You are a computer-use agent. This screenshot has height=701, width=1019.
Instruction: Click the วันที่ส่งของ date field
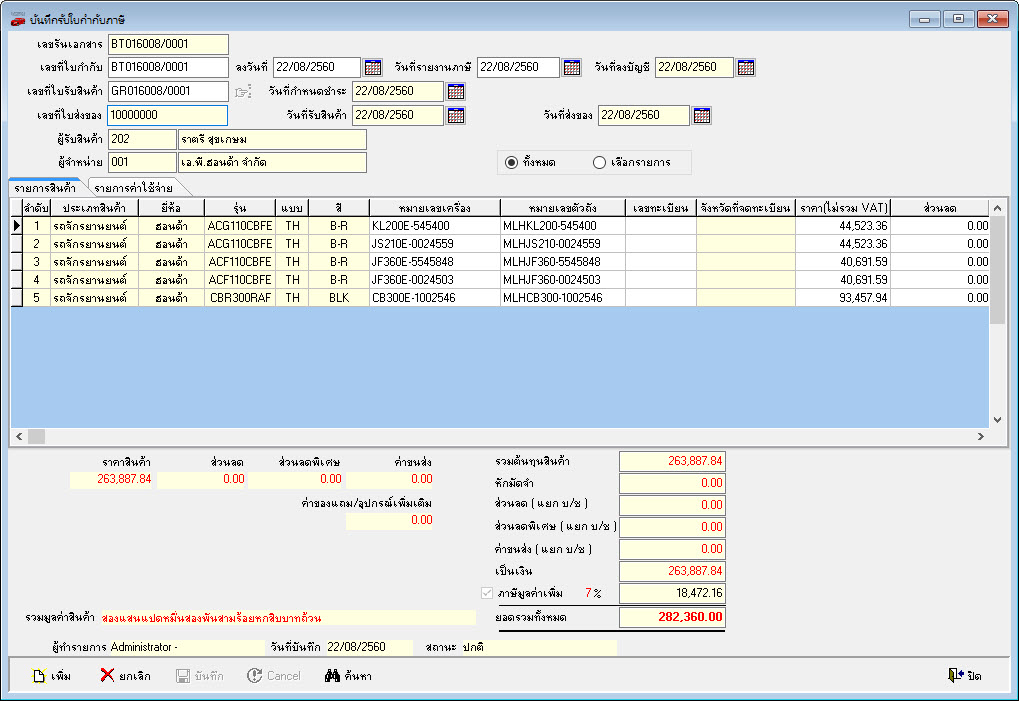tap(643, 115)
